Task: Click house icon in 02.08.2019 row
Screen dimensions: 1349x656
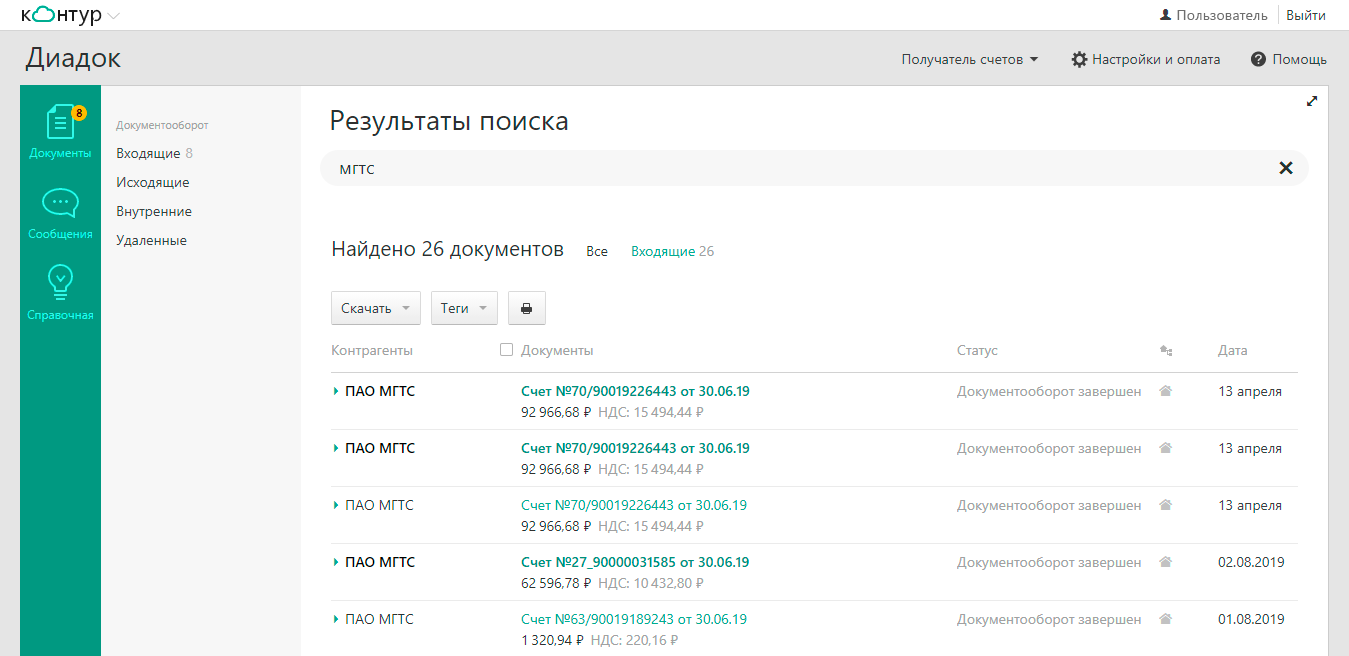Action: [1165, 562]
